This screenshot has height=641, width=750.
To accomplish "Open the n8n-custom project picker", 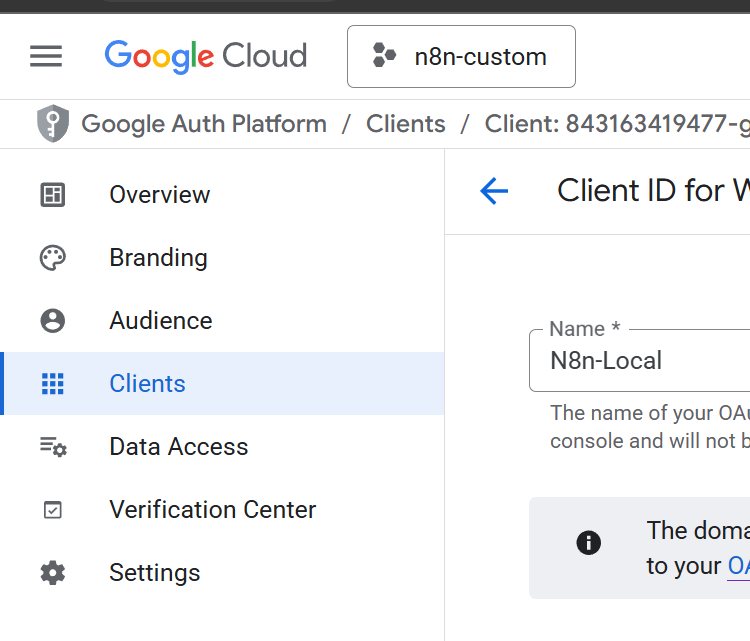I will [x=461, y=56].
